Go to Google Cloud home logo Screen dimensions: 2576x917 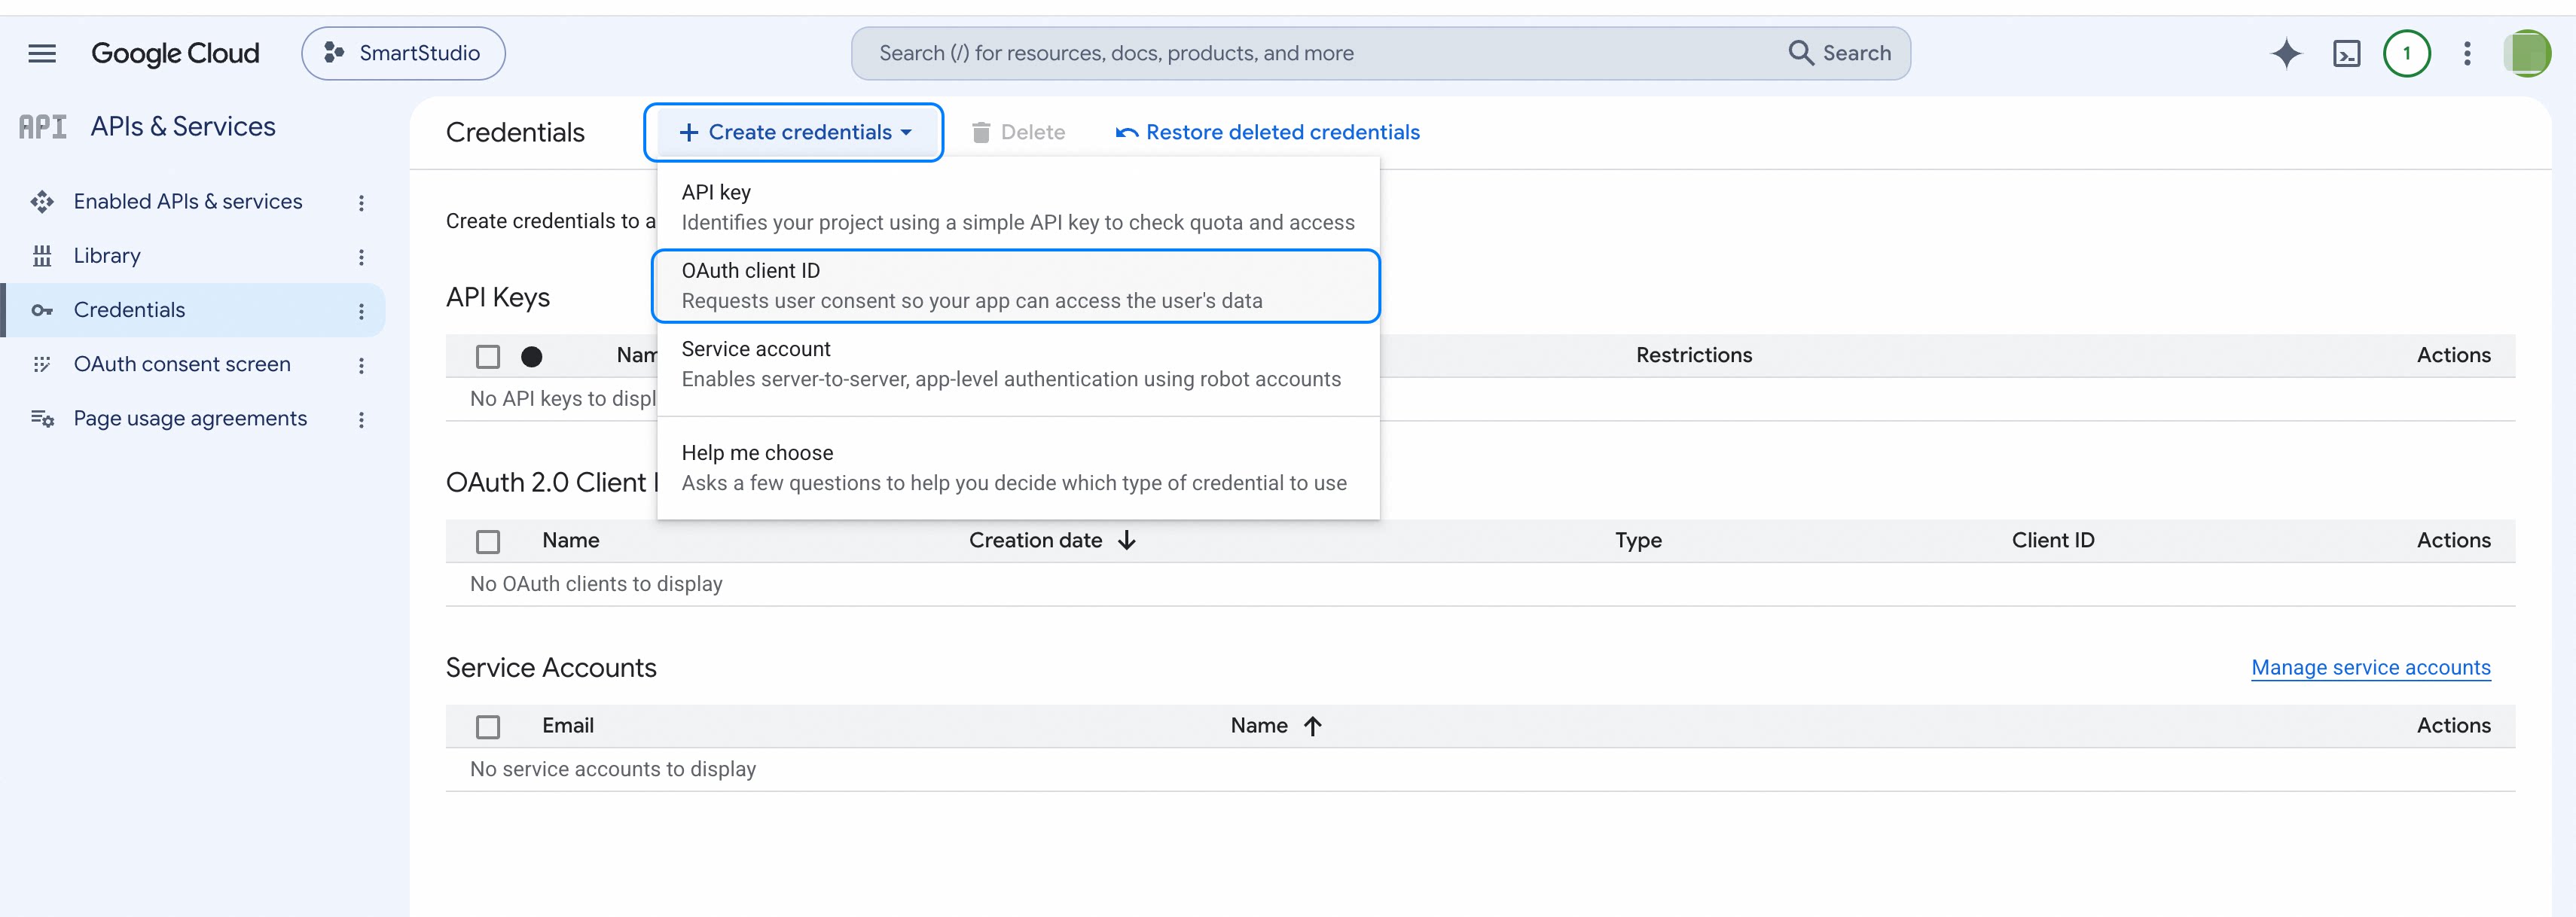(x=175, y=53)
